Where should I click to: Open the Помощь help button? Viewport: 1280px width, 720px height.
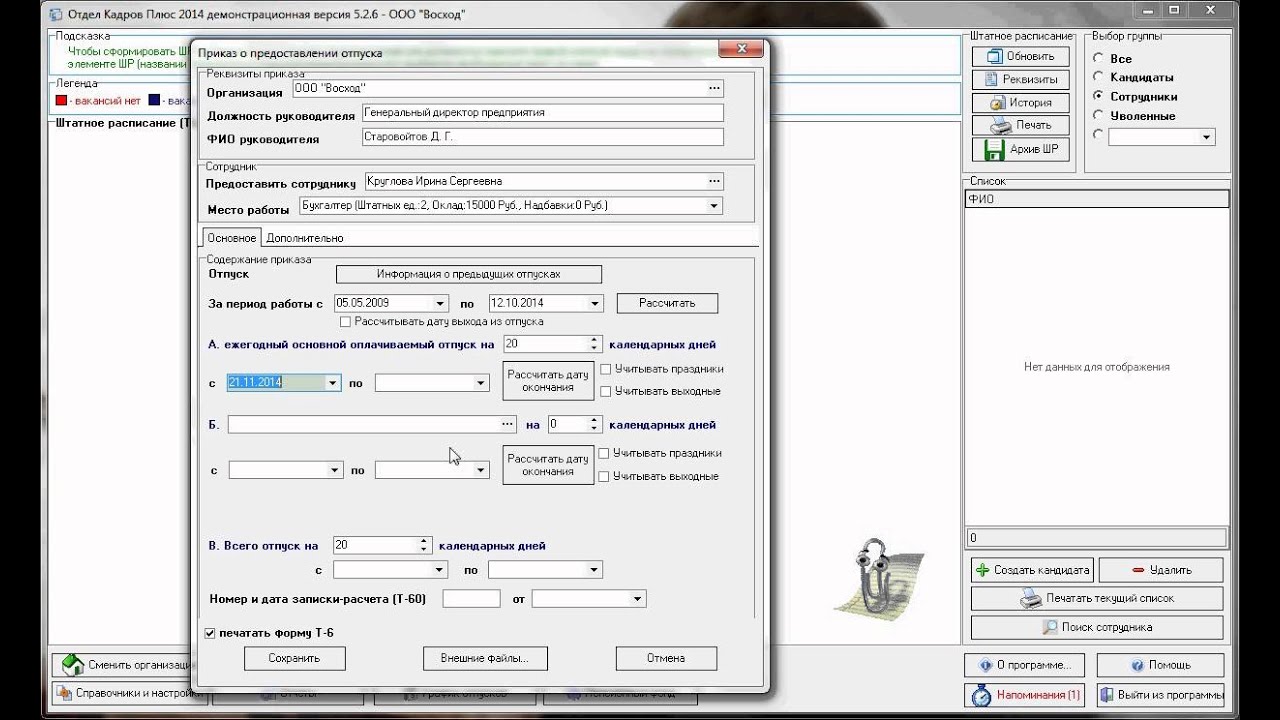(x=1160, y=665)
